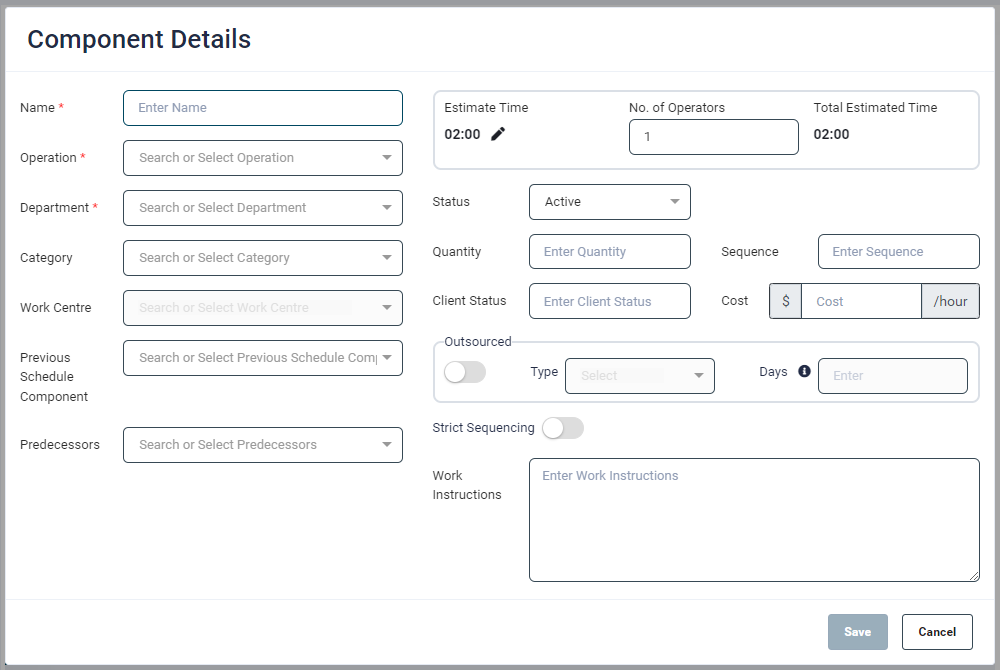The width and height of the screenshot is (1000, 670).
Task: Click the Cost input field
Action: tap(860, 301)
